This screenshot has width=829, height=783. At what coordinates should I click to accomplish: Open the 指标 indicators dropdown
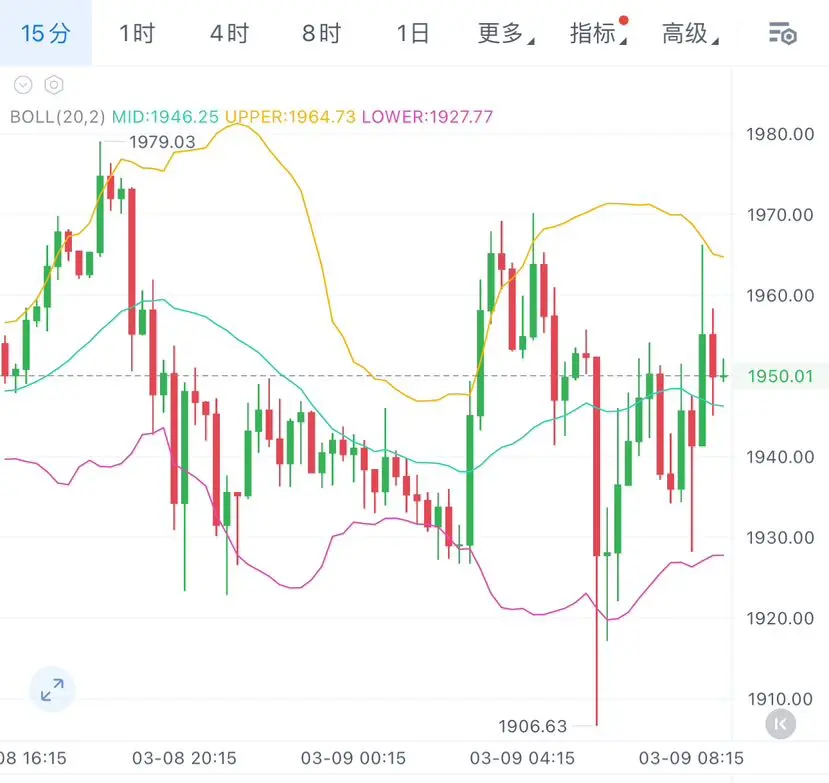(x=597, y=34)
